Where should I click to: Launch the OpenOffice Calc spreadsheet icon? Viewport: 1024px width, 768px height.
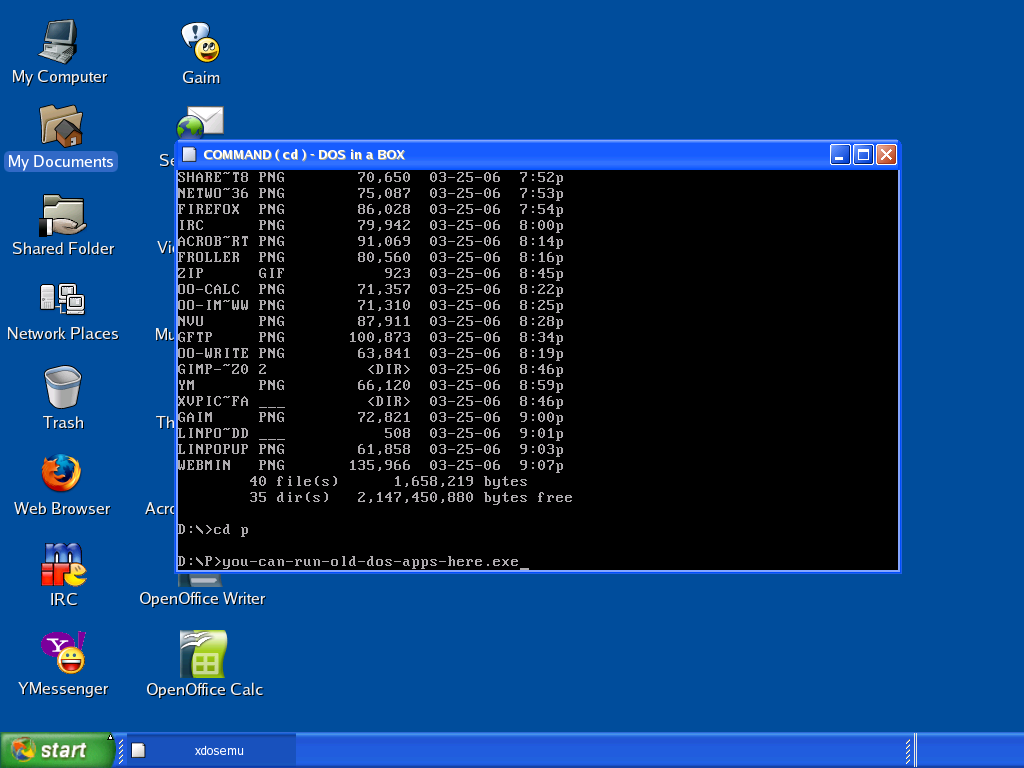tap(204, 654)
